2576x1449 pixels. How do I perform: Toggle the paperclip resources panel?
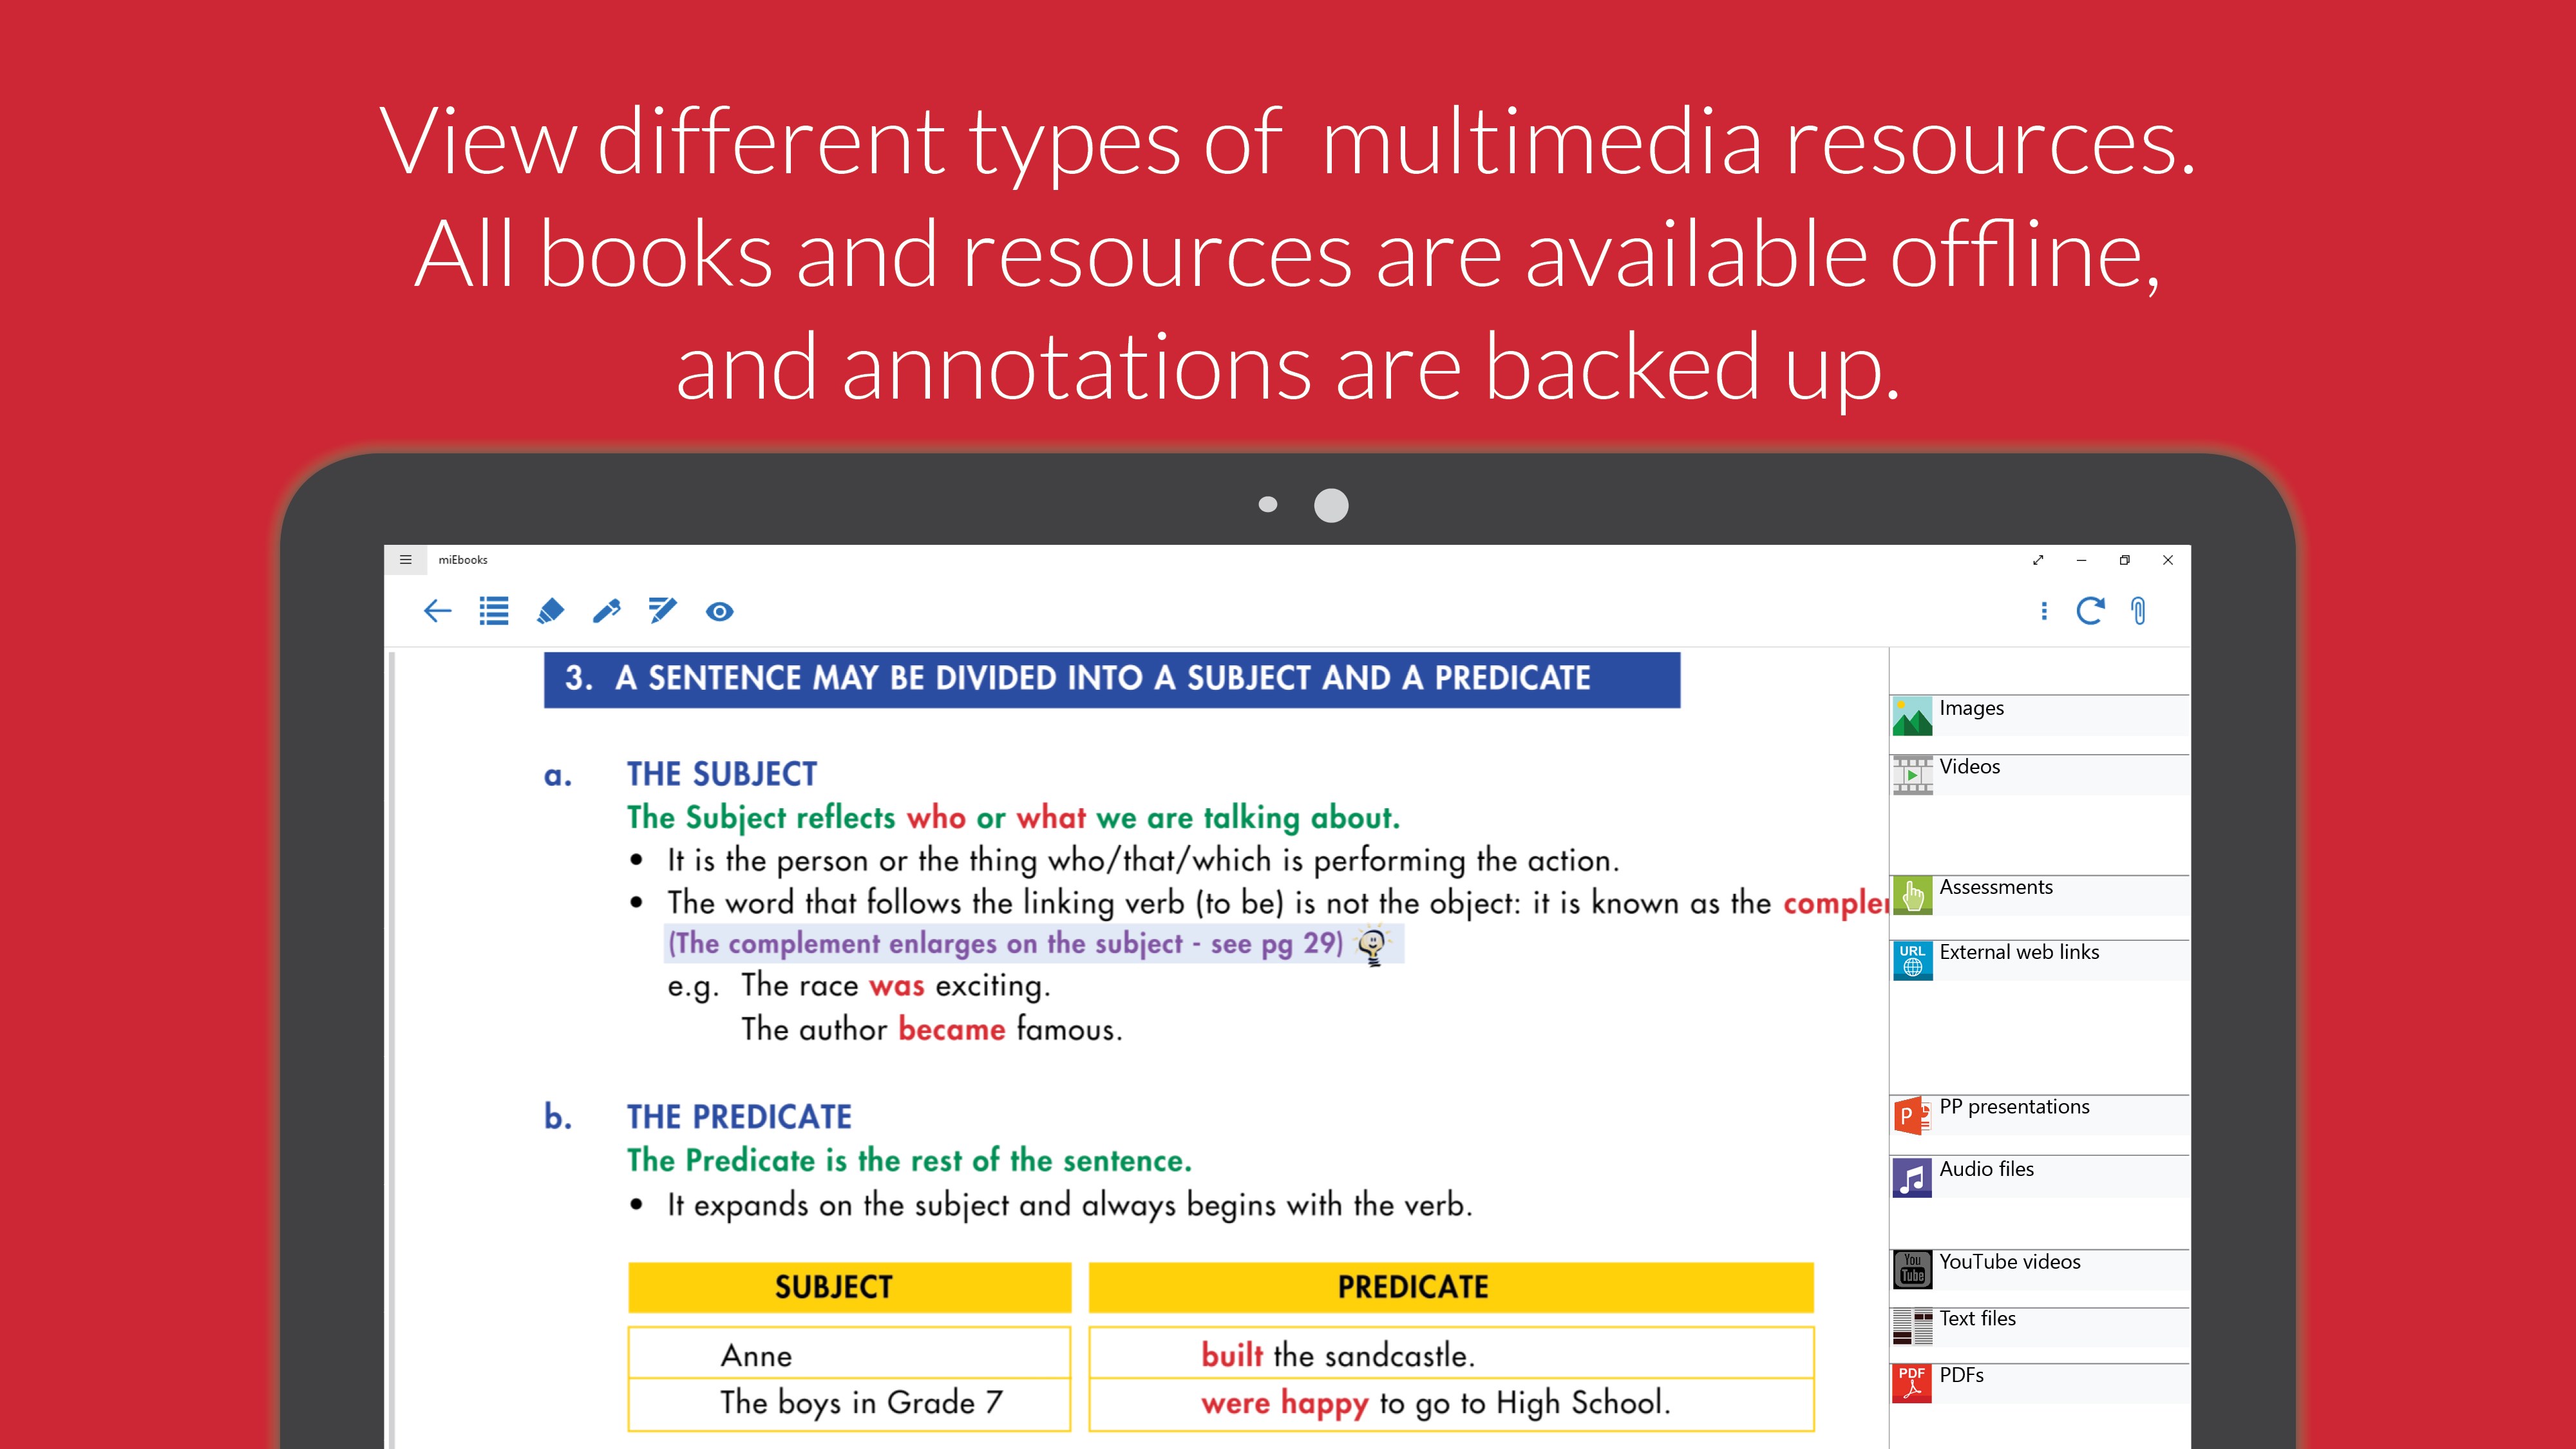[x=2138, y=611]
